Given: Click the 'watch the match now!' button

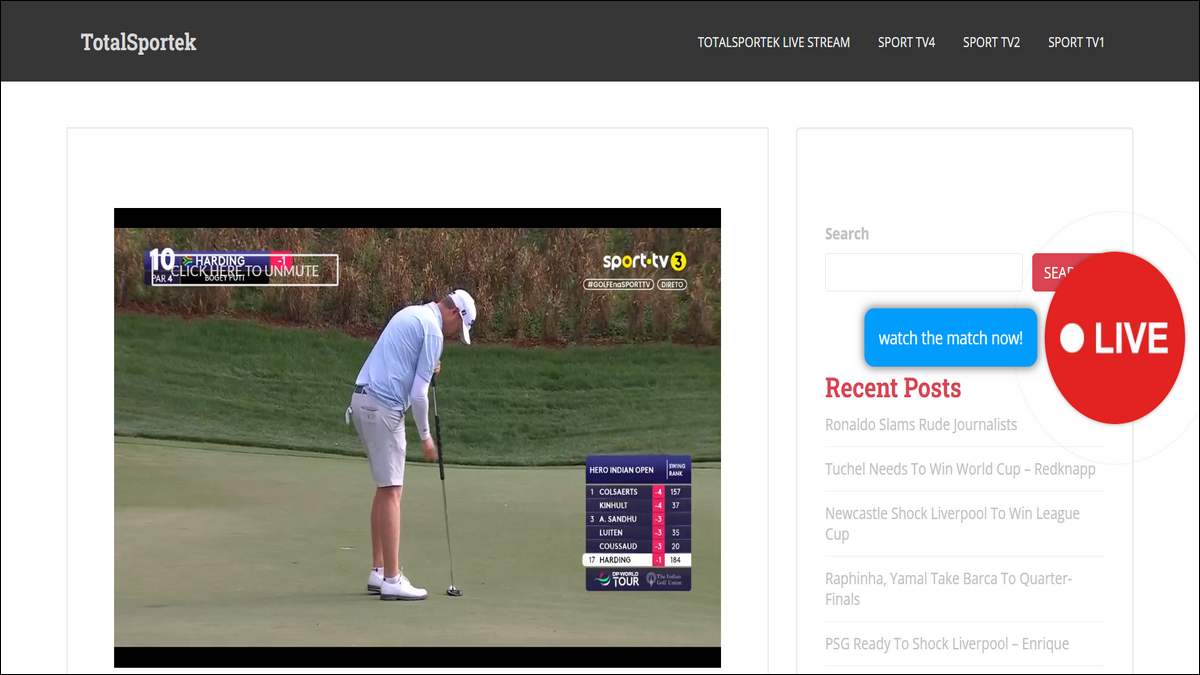Looking at the screenshot, I should tap(950, 338).
